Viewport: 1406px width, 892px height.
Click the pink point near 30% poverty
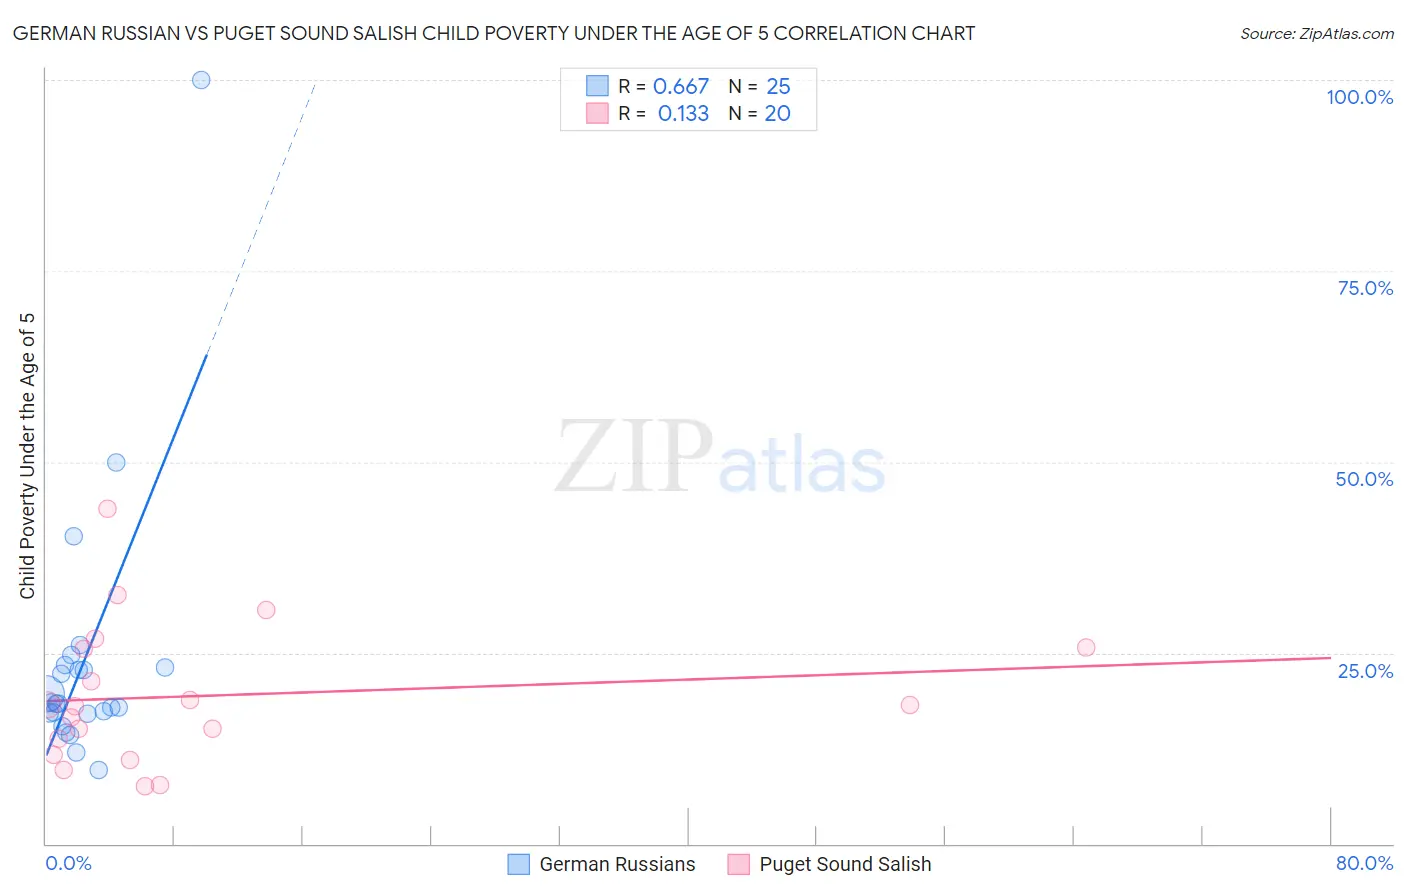point(266,610)
